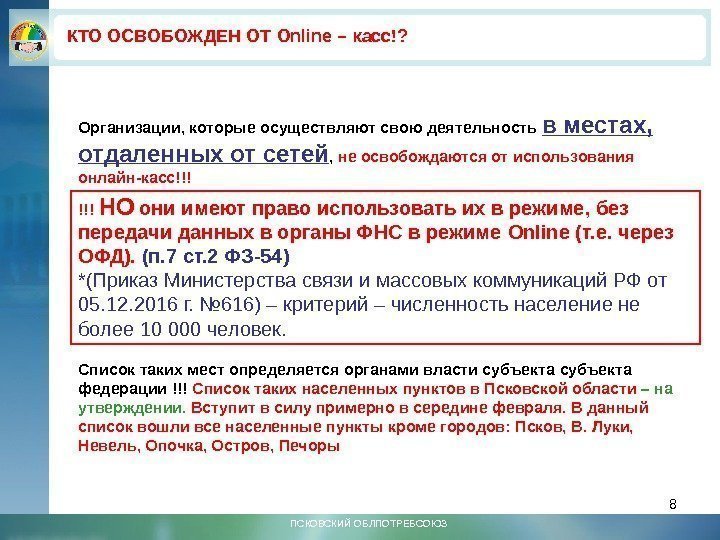Click the underlined text 'в местах,'
Image resolution: width=720 pixels, height=540 pixels.
597,125
